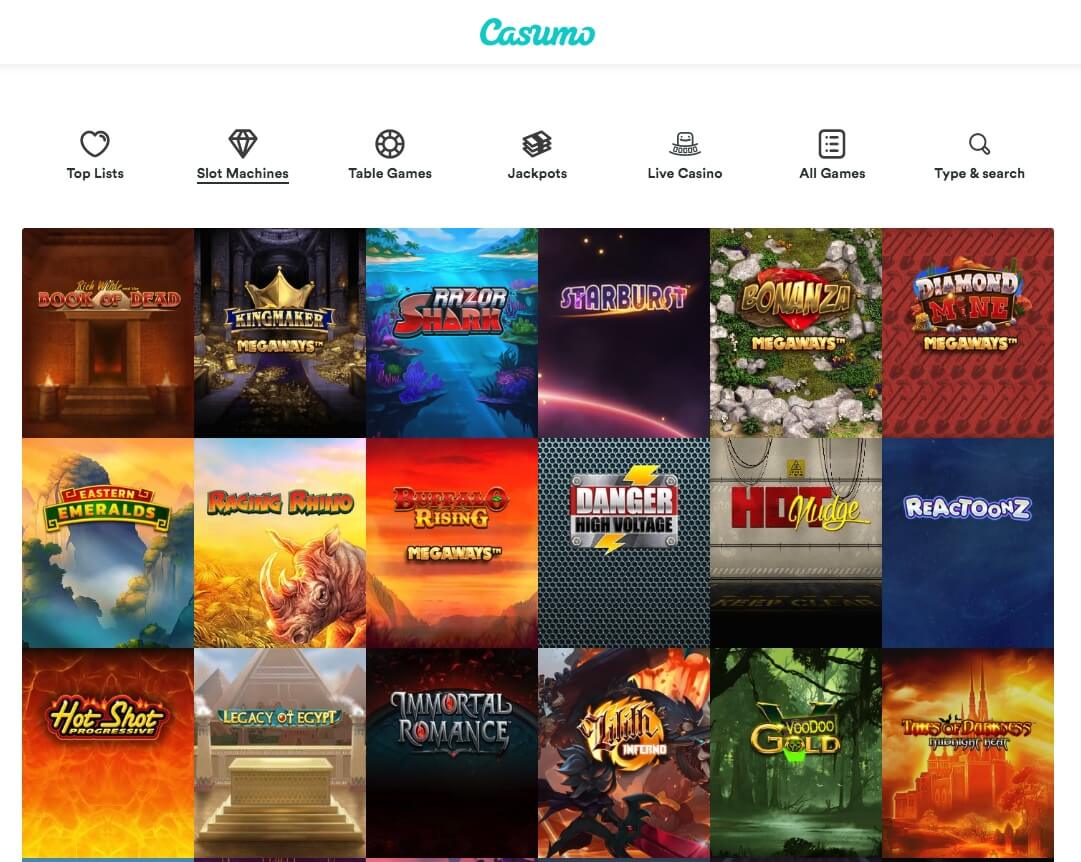The image size is (1081, 862).
Task: Open the Live Casino dealer icon
Action: [685, 143]
